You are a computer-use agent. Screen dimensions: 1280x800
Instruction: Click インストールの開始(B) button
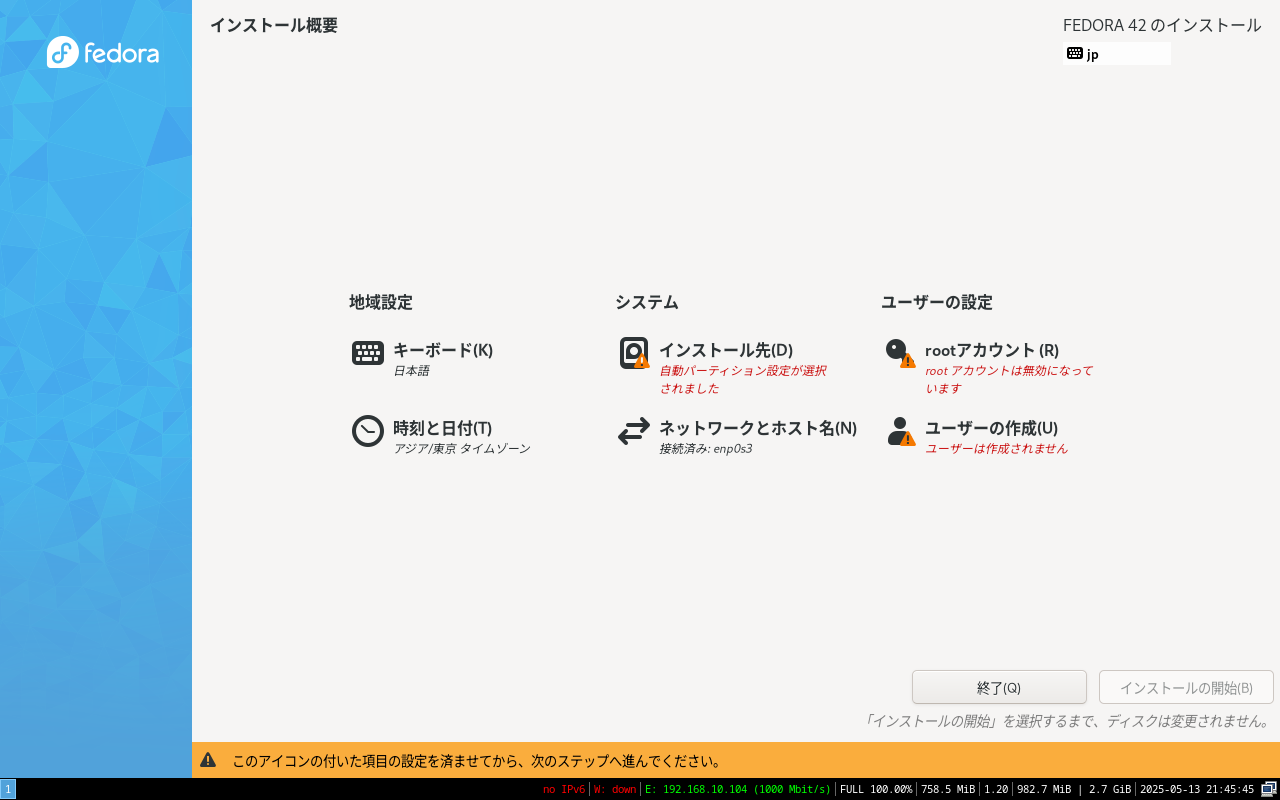[x=1186, y=687]
